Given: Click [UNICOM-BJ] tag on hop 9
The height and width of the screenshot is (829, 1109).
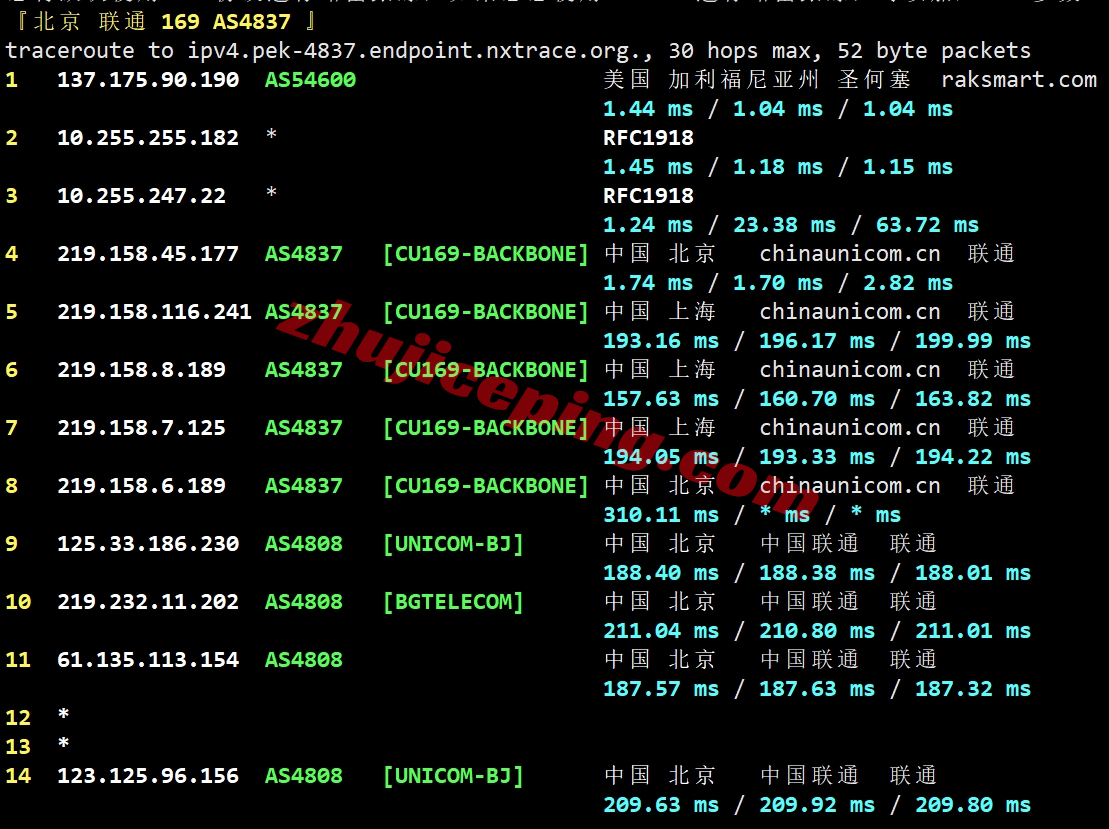Looking at the screenshot, I should point(453,543).
